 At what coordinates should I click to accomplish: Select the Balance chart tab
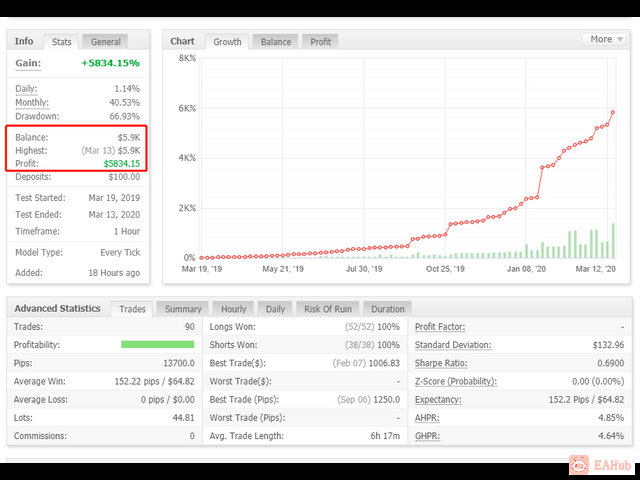pyautogui.click(x=276, y=42)
